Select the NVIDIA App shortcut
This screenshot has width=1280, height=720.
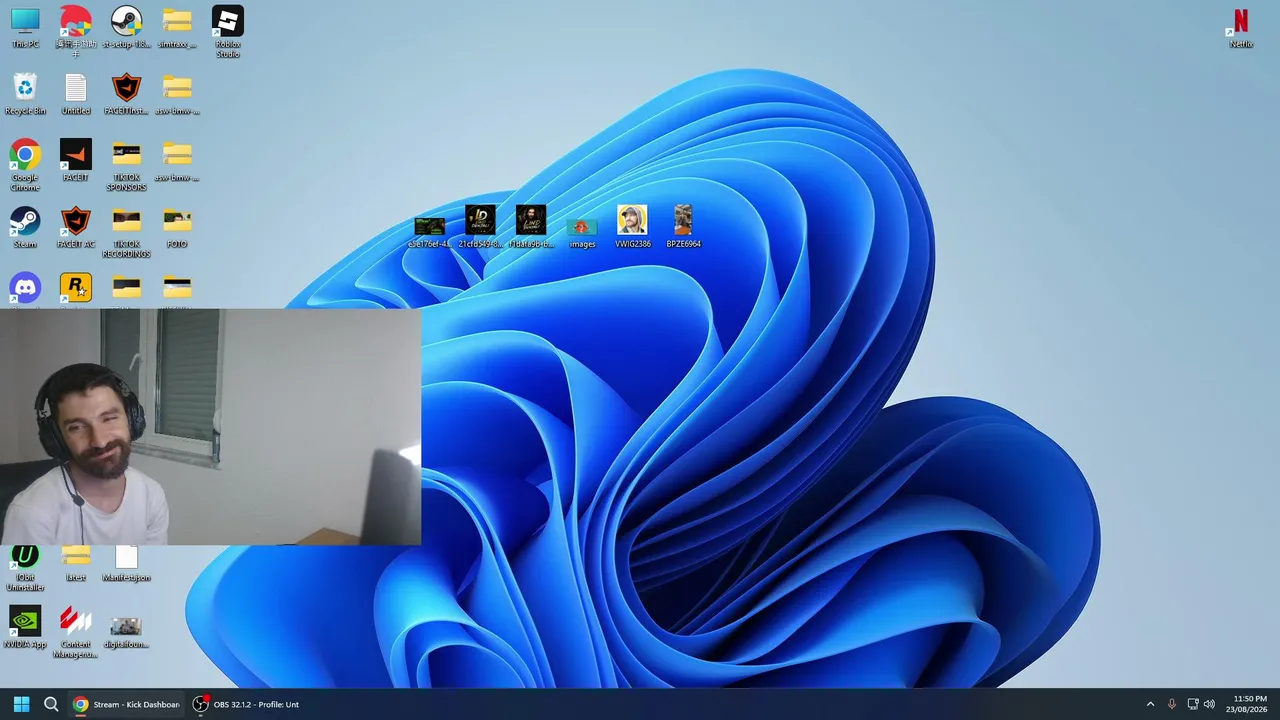pos(25,627)
